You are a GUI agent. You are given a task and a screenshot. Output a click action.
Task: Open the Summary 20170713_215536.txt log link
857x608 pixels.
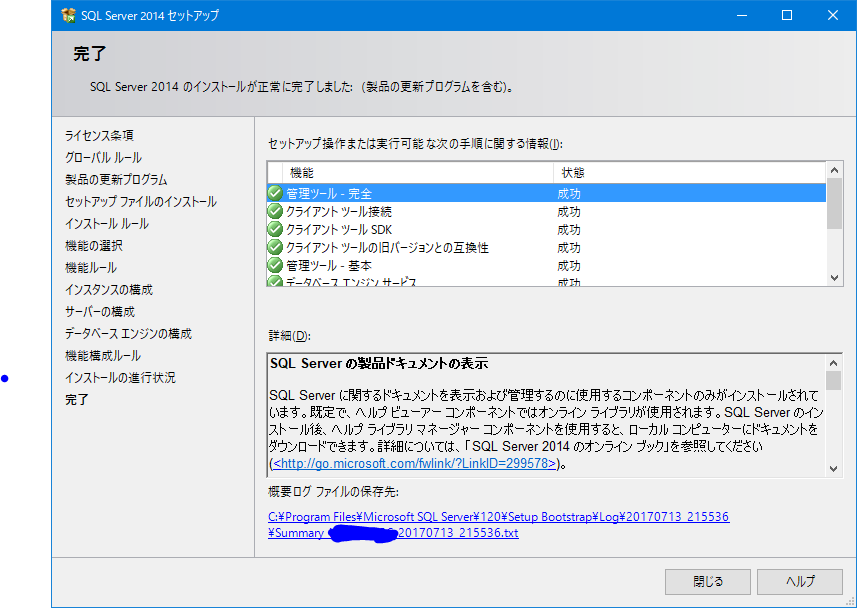click(x=393, y=533)
